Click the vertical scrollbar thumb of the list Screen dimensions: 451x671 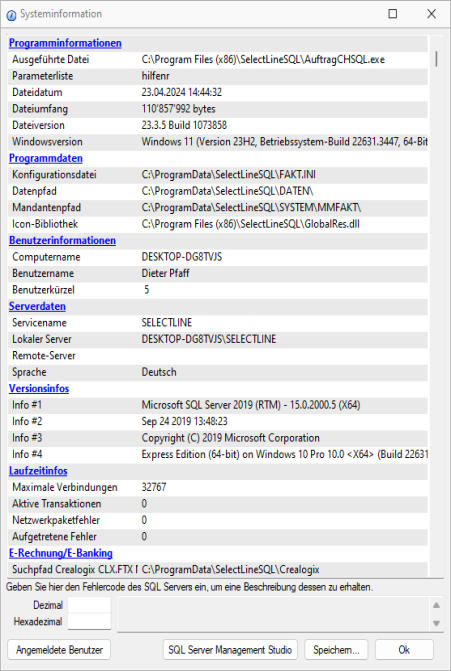coord(436,59)
